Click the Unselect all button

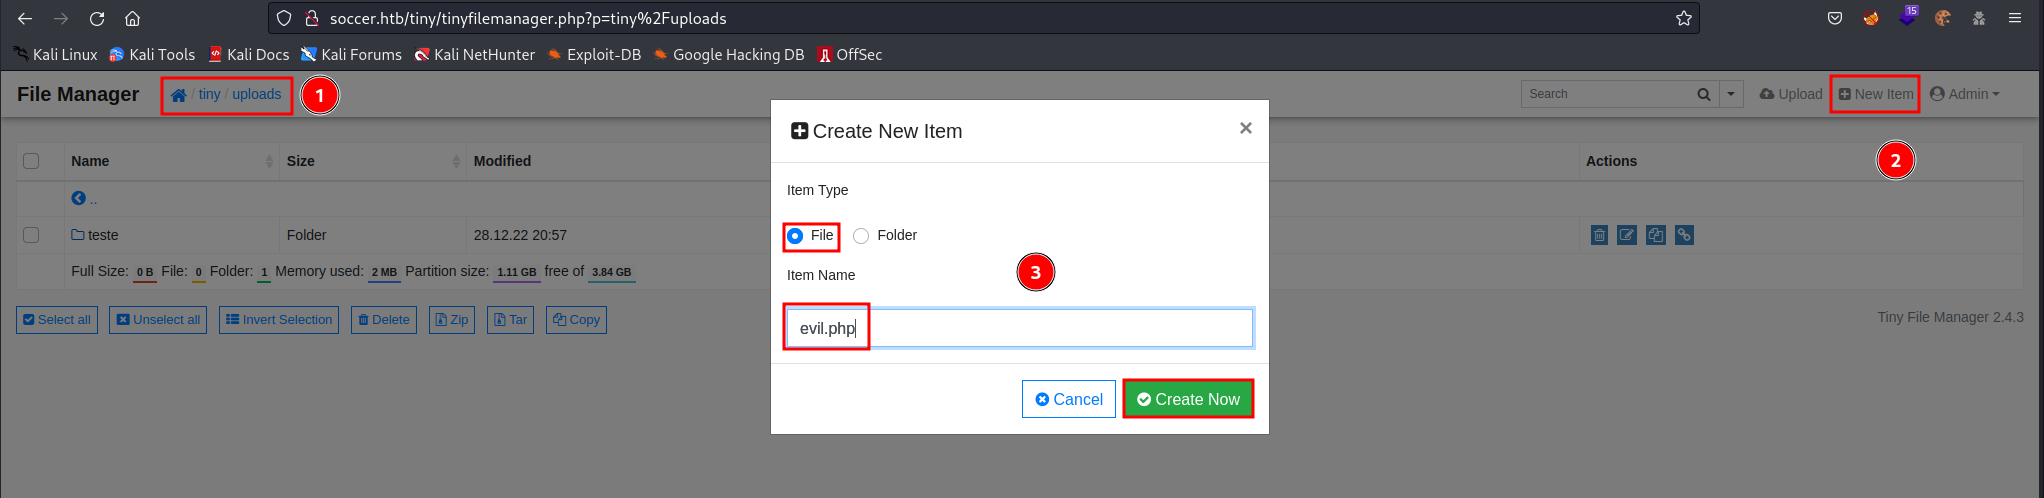(158, 320)
